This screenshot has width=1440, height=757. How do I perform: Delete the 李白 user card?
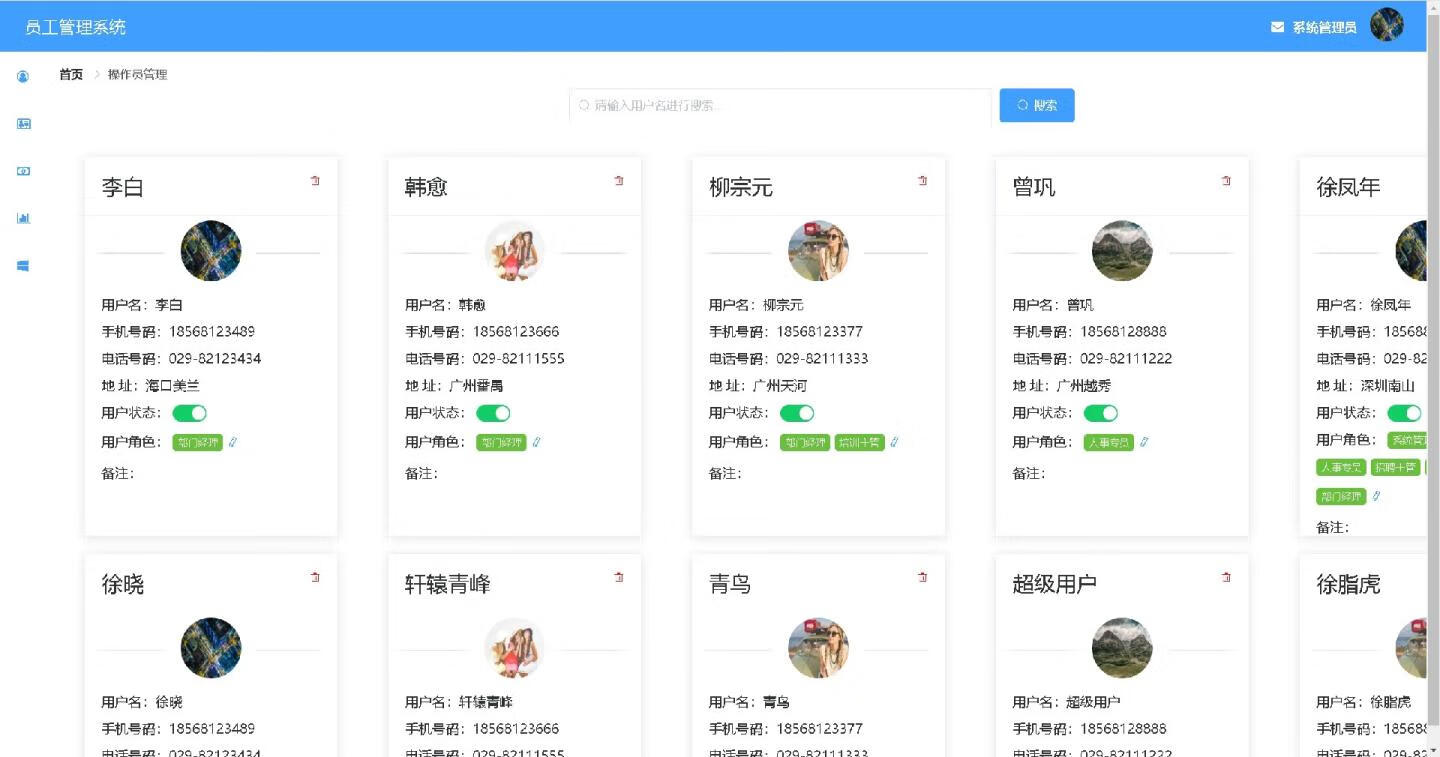click(x=315, y=181)
